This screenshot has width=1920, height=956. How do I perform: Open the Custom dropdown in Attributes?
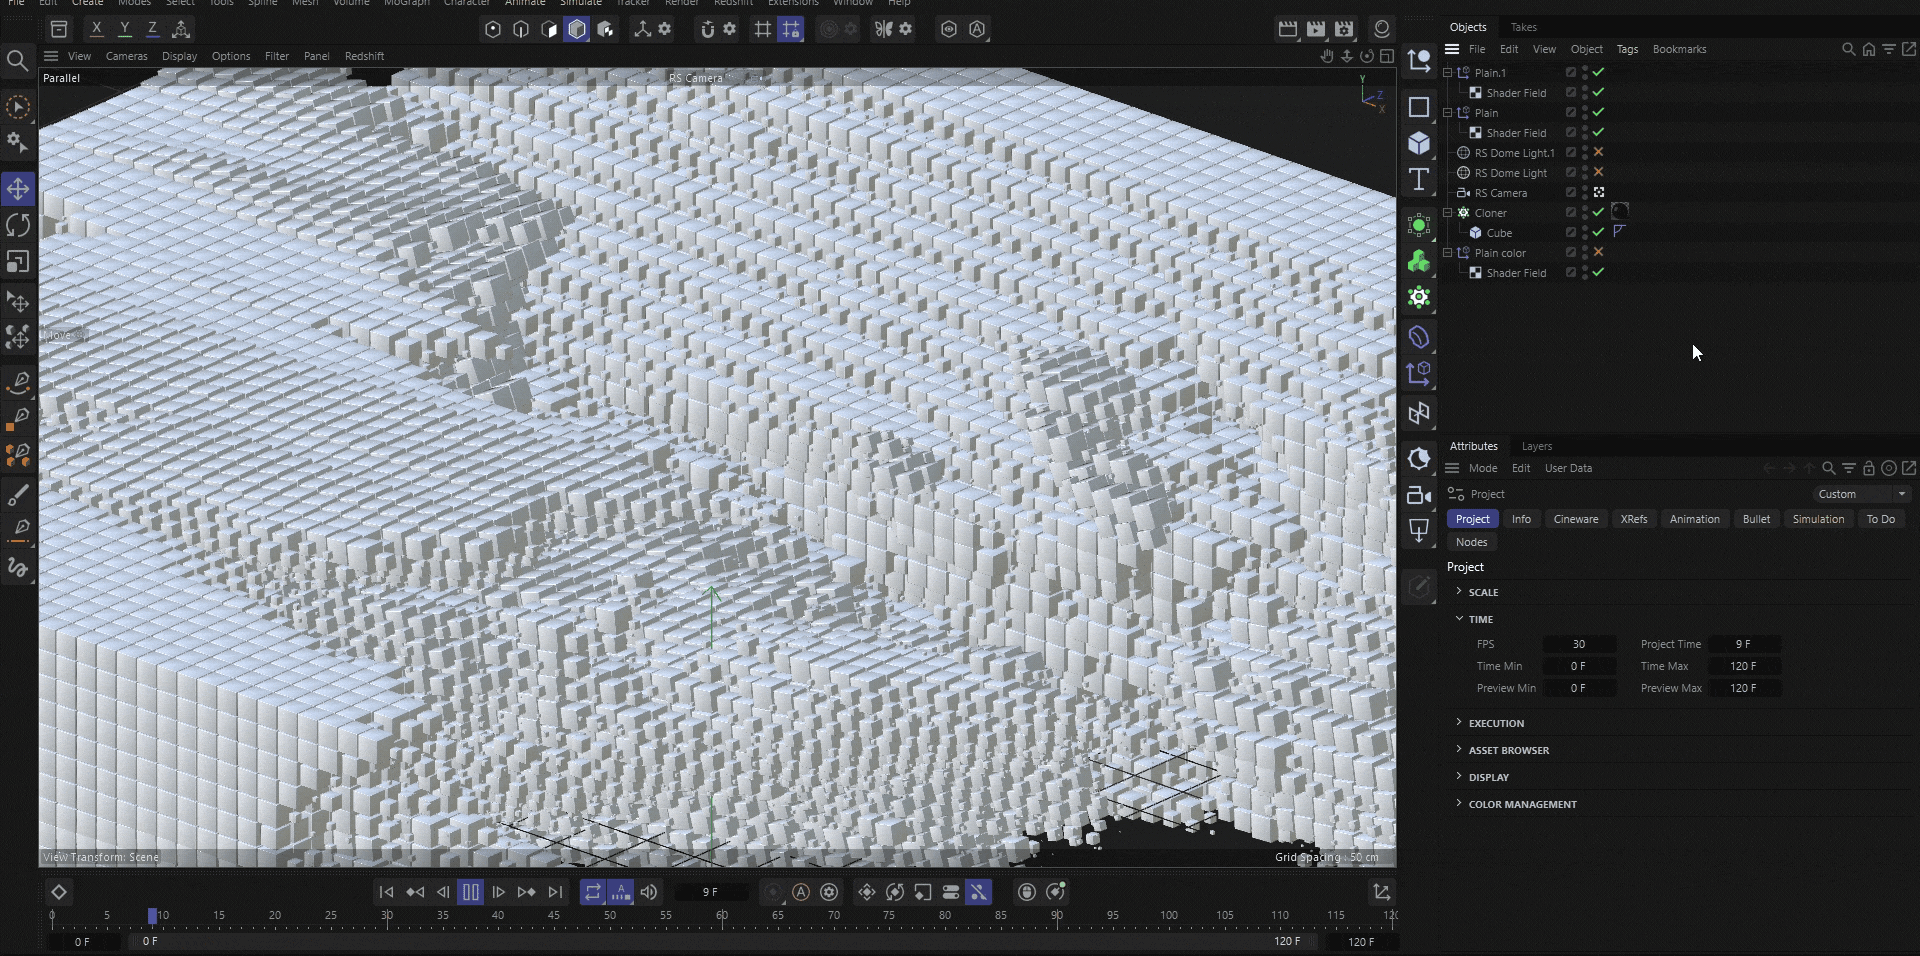[x=1862, y=494]
